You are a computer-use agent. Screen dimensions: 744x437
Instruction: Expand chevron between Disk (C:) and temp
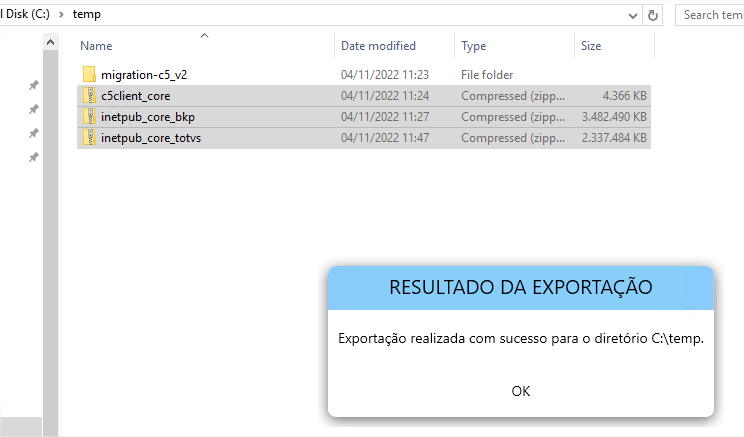61,15
